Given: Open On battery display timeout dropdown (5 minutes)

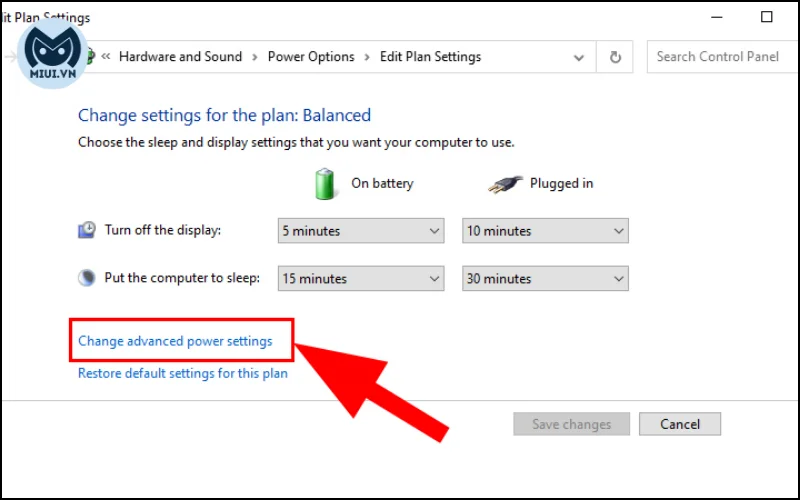Looking at the screenshot, I should (x=361, y=231).
